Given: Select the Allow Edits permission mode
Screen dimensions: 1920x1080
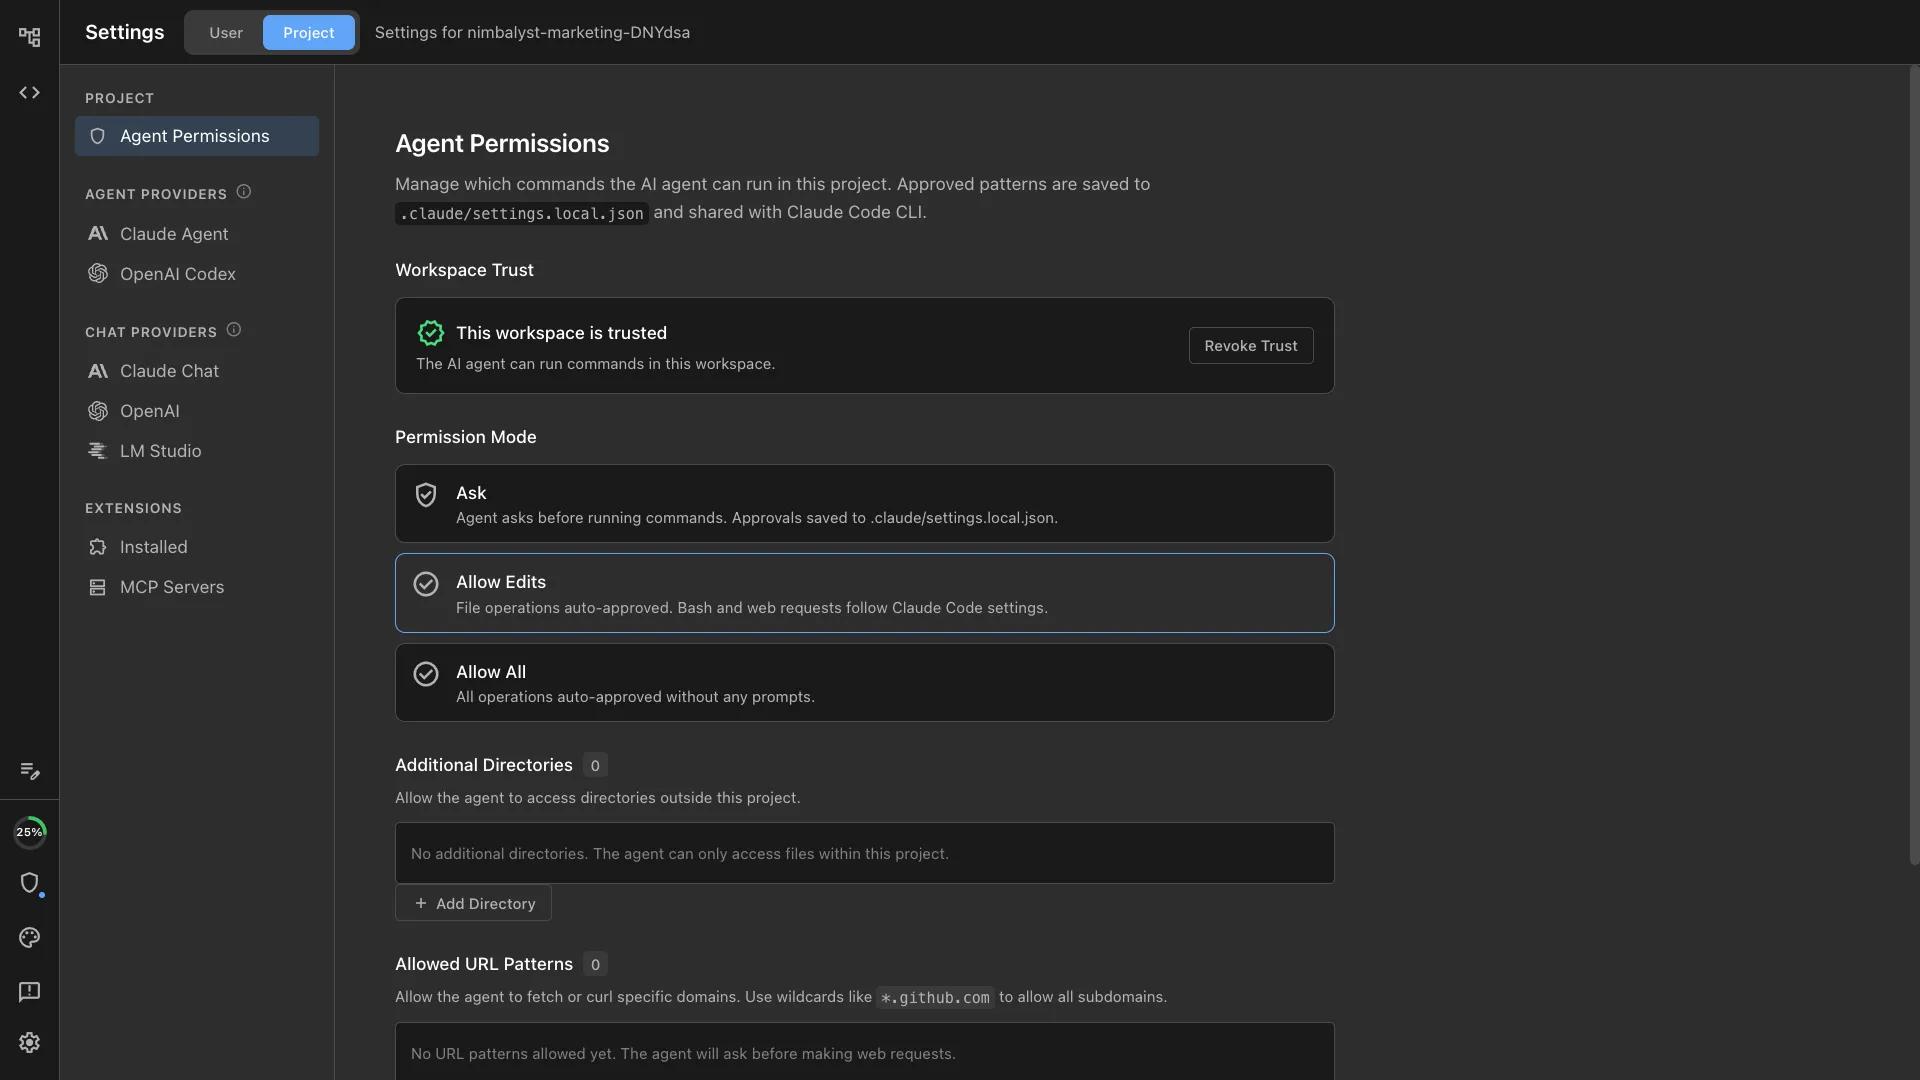Looking at the screenshot, I should (864, 593).
